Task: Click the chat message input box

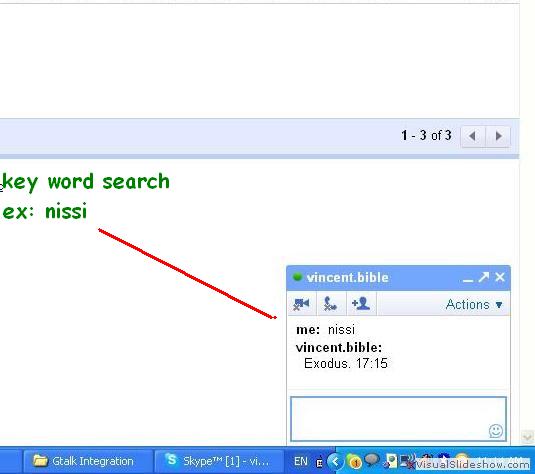Action: coord(398,419)
